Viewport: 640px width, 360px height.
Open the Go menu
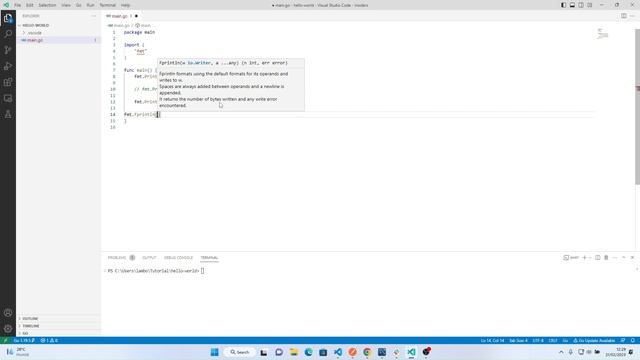tap(78, 5)
